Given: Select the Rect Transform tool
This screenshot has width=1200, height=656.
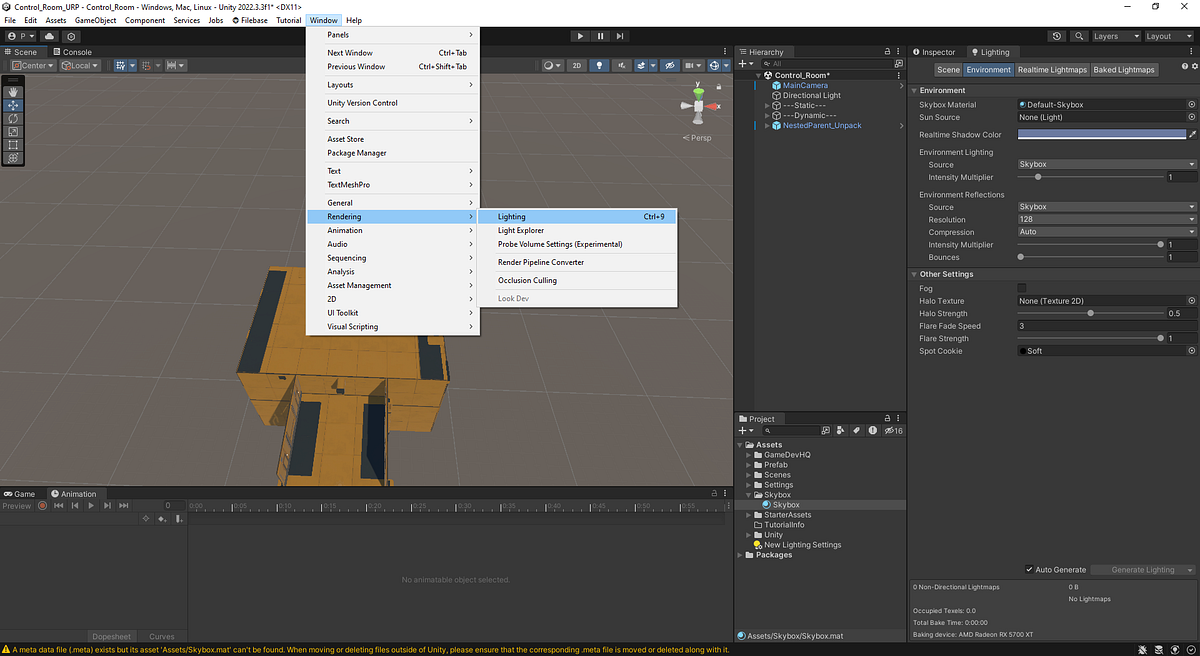Looking at the screenshot, I should pos(13,144).
